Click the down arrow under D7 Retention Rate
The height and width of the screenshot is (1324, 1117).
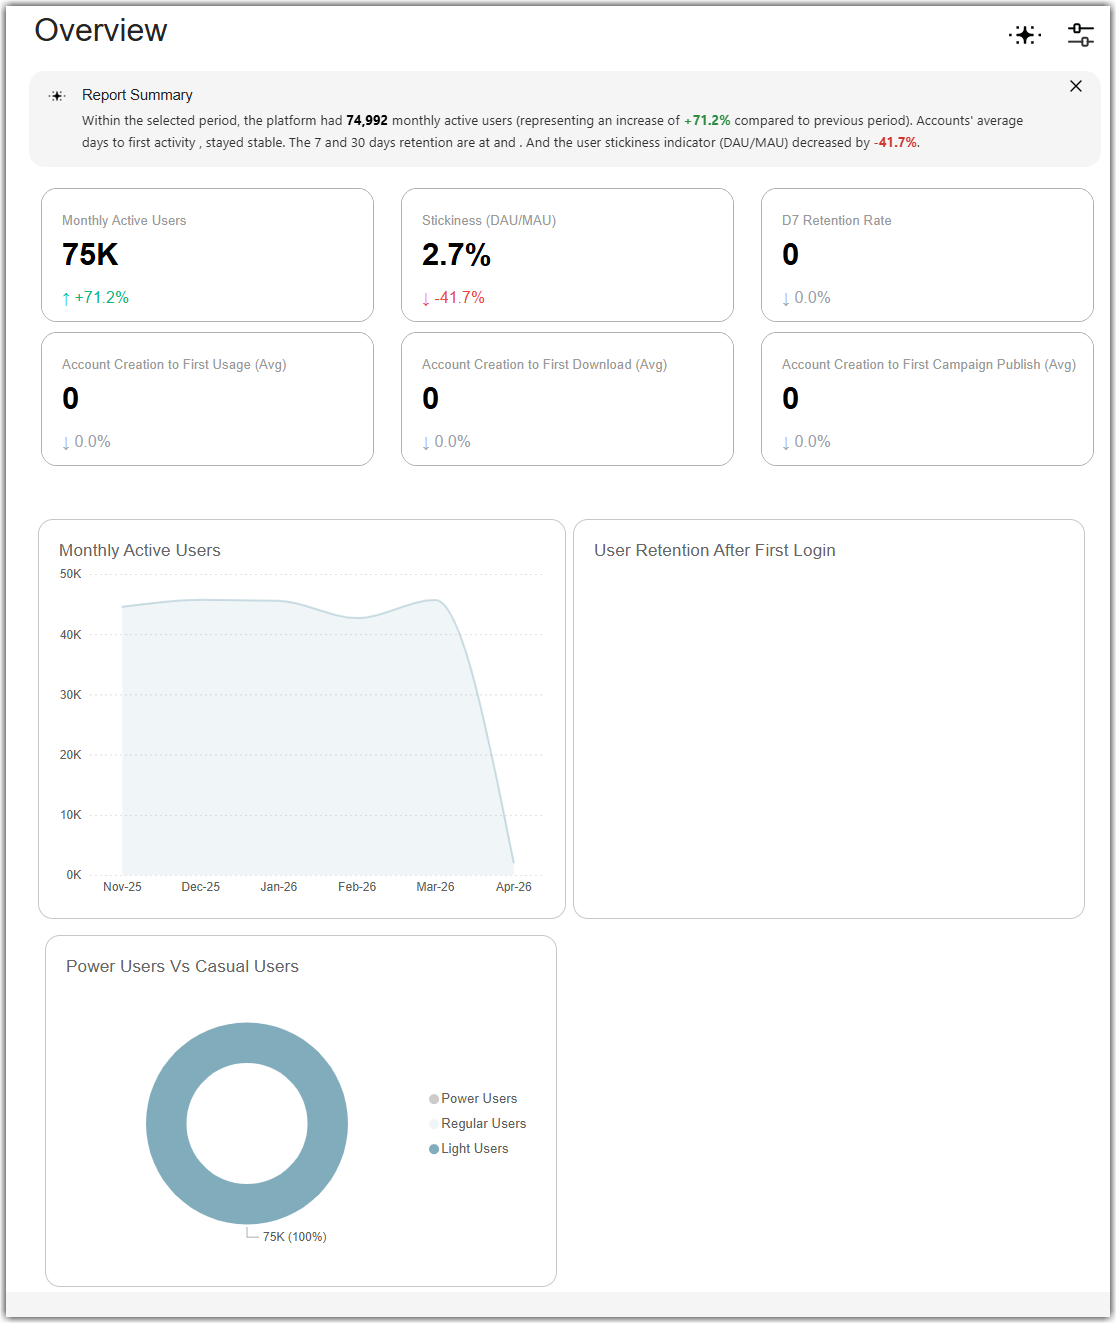coord(786,298)
